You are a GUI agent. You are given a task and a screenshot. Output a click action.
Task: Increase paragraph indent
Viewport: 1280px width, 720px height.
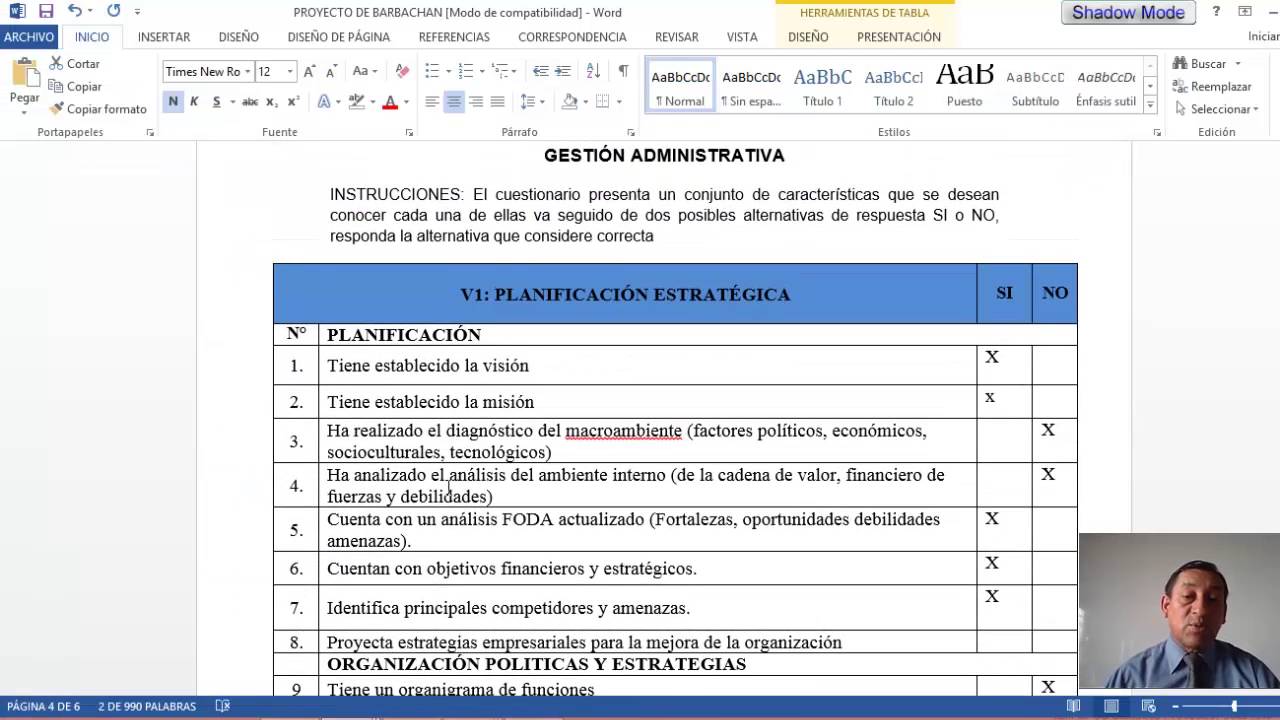tap(563, 71)
